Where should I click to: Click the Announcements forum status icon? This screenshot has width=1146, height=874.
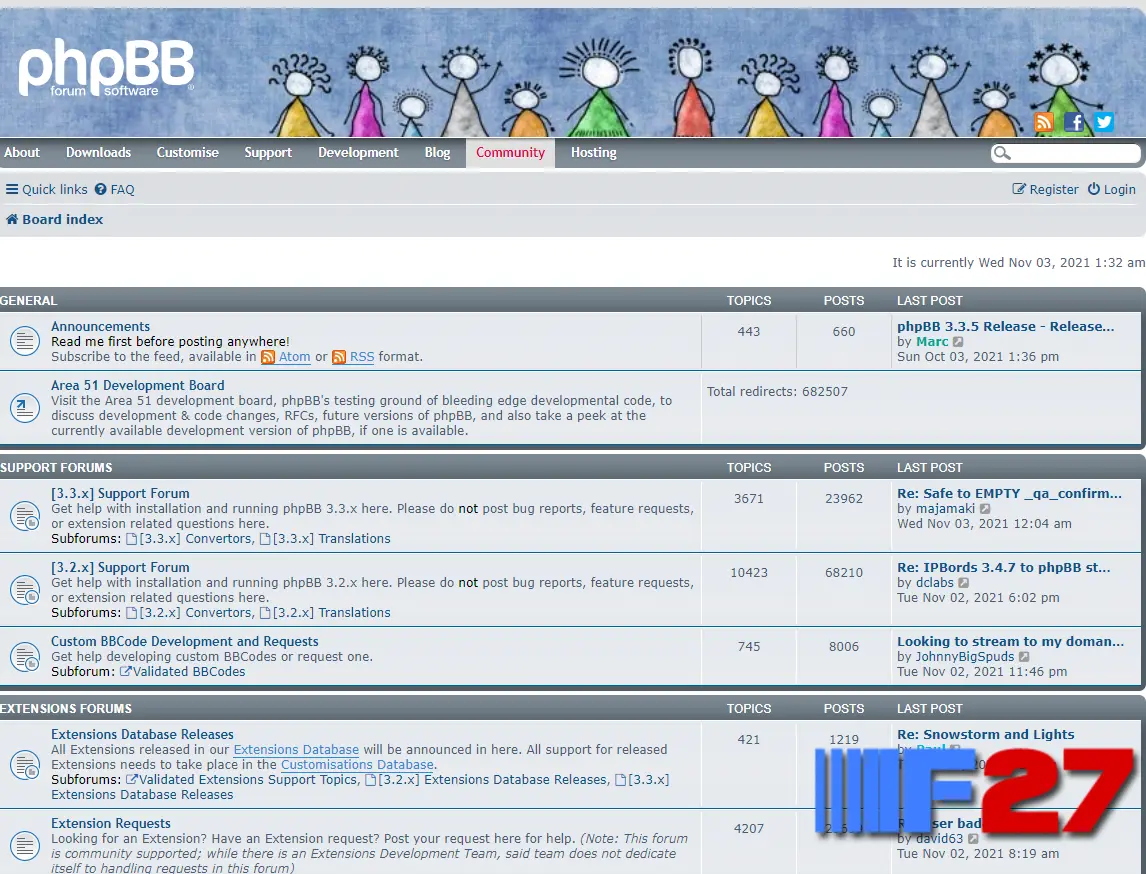[x=24, y=341]
